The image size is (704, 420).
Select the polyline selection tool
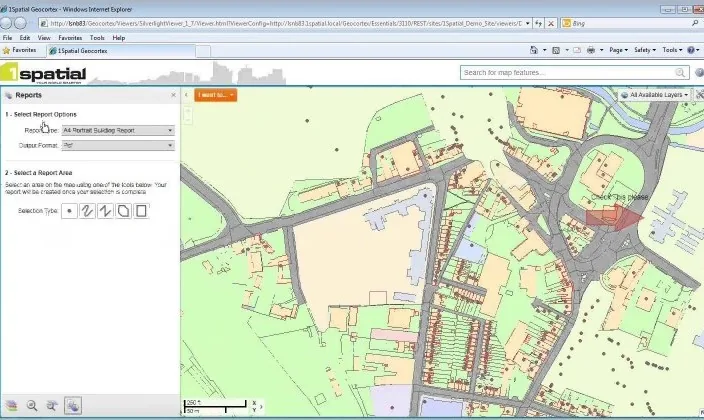pos(105,211)
